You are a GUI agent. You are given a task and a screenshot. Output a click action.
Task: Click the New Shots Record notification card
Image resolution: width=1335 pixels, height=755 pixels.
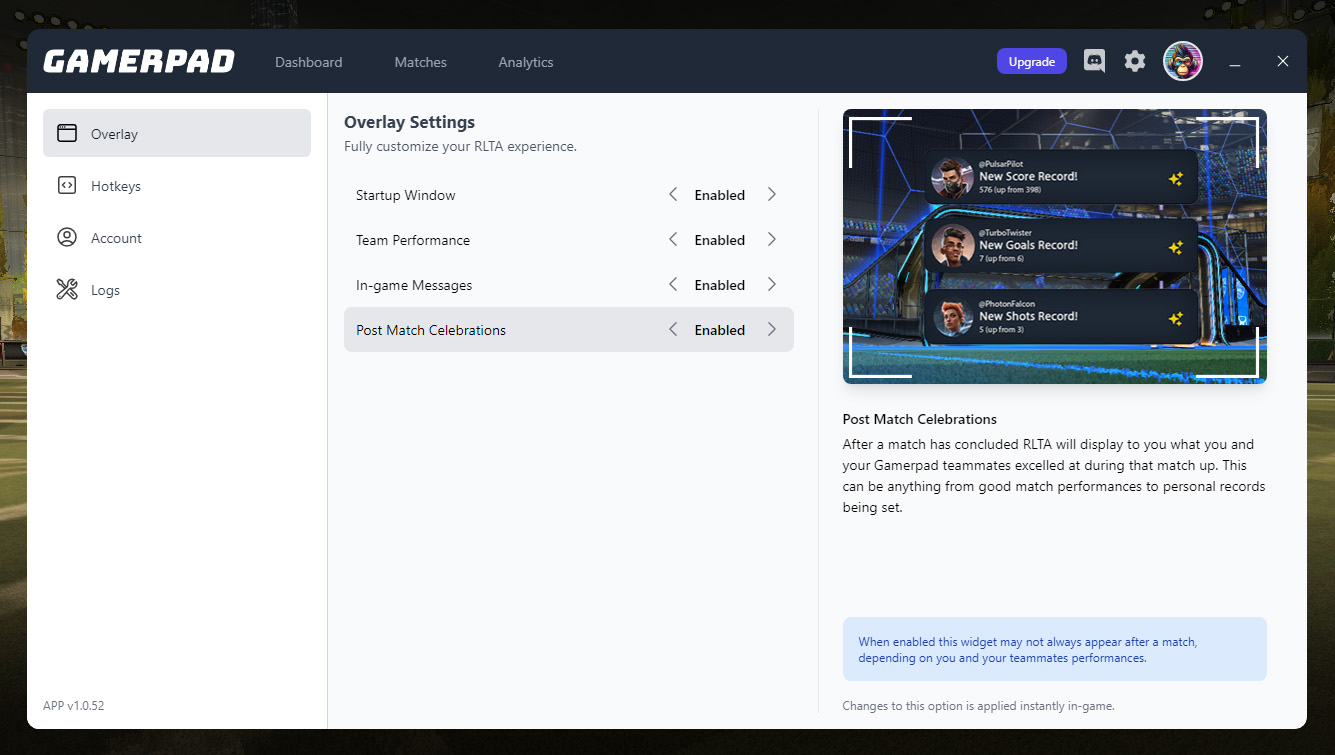(1061, 317)
